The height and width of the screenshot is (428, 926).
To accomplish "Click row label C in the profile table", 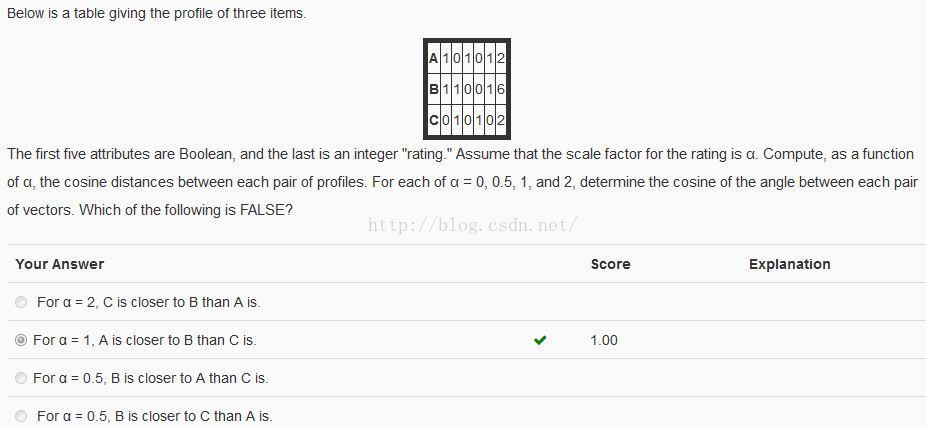I will [x=433, y=120].
